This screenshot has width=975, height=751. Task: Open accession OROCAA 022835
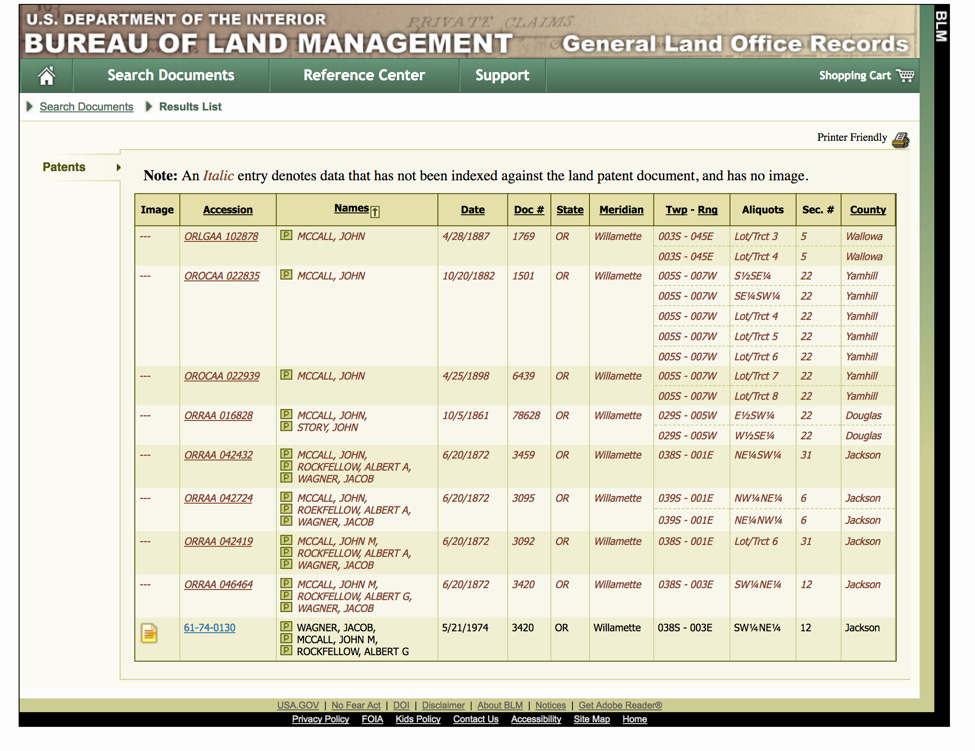coord(222,276)
